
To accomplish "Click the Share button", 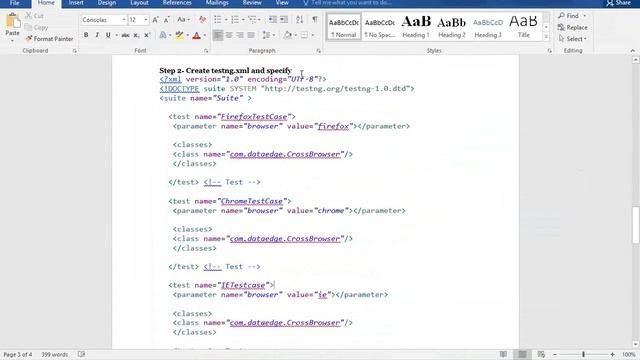I will pyautogui.click(x=619, y=3).
